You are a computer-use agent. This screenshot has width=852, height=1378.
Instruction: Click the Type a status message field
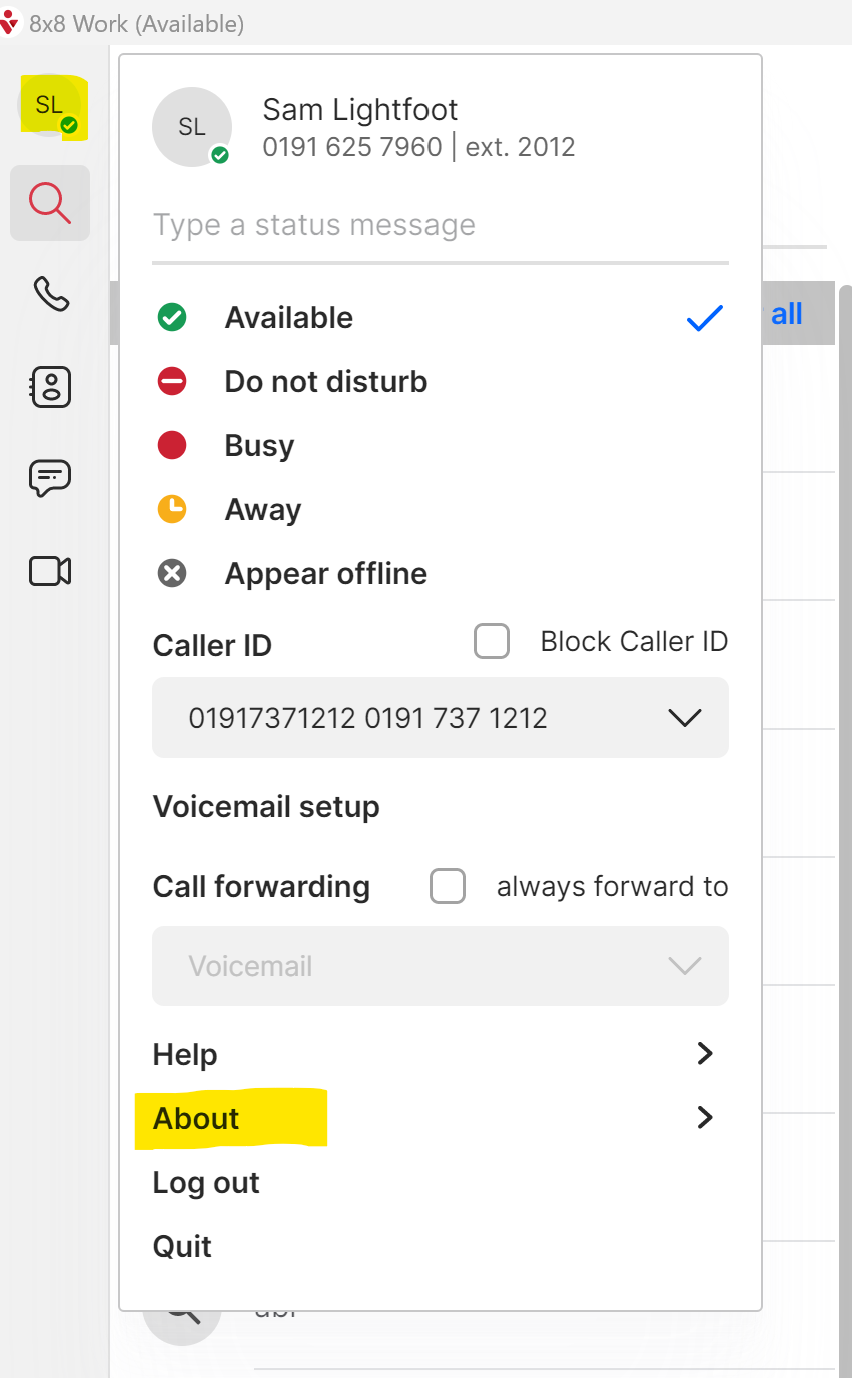[440, 226]
